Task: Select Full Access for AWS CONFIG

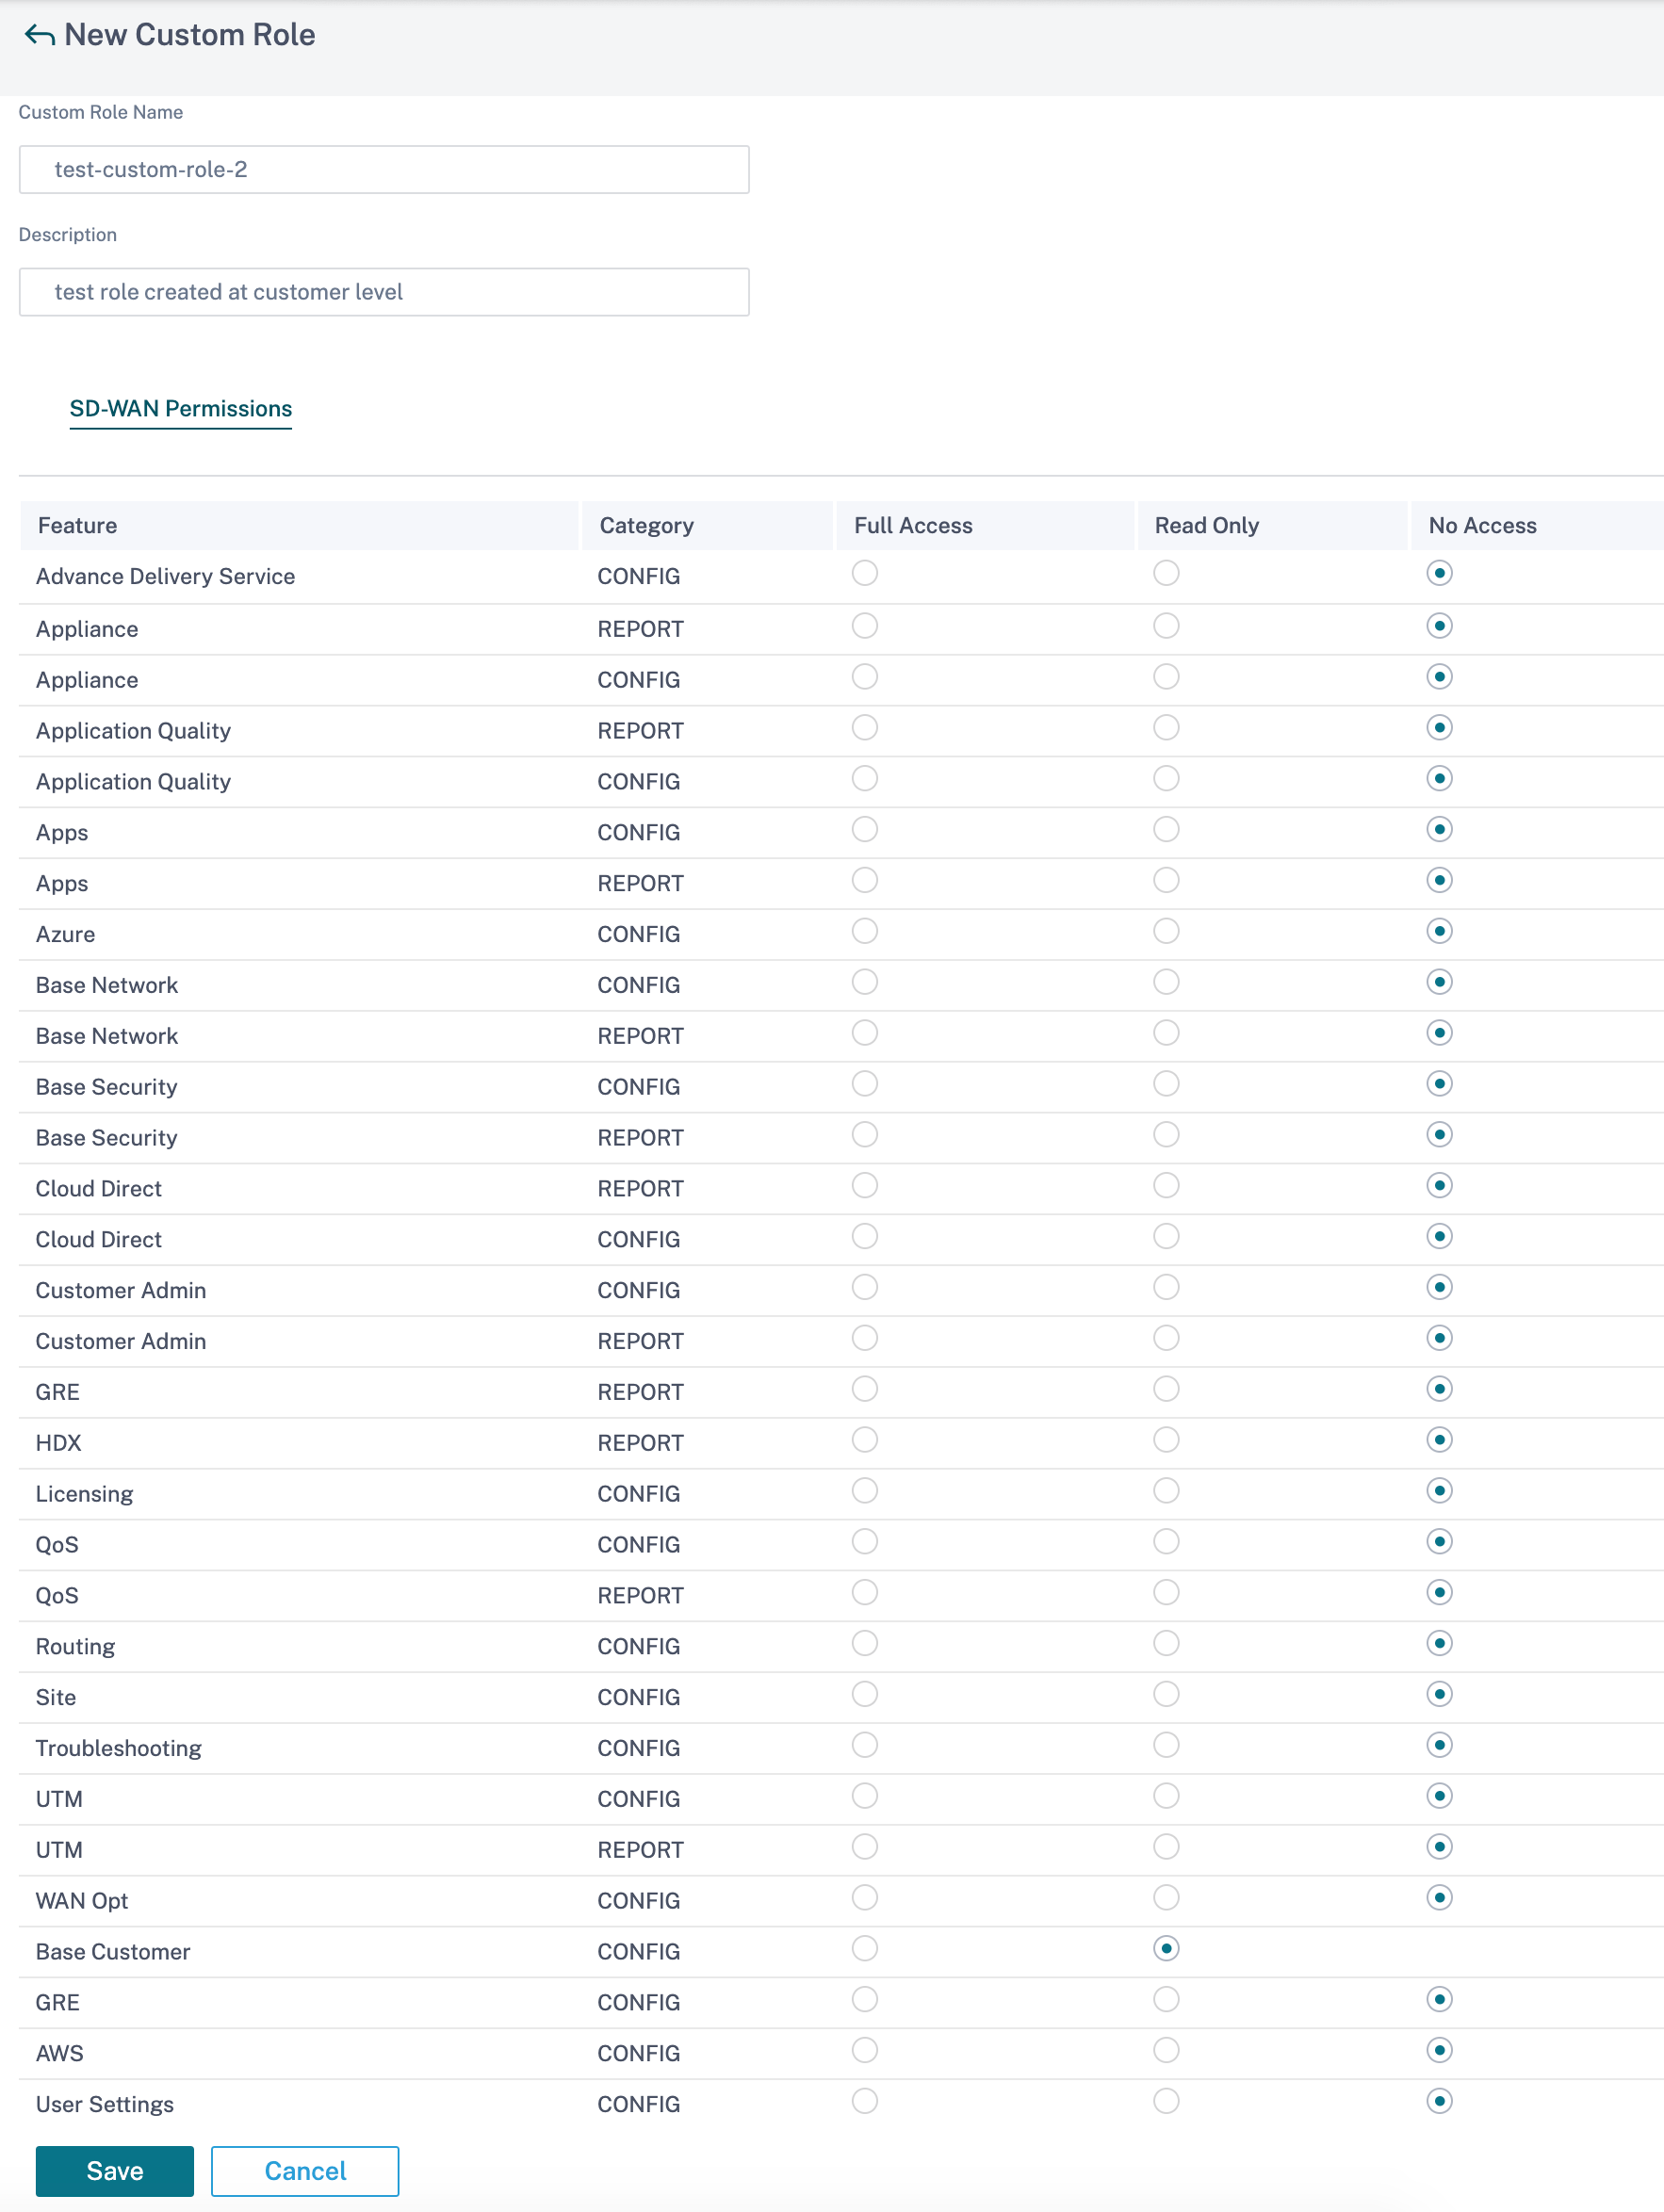Action: [865, 2052]
